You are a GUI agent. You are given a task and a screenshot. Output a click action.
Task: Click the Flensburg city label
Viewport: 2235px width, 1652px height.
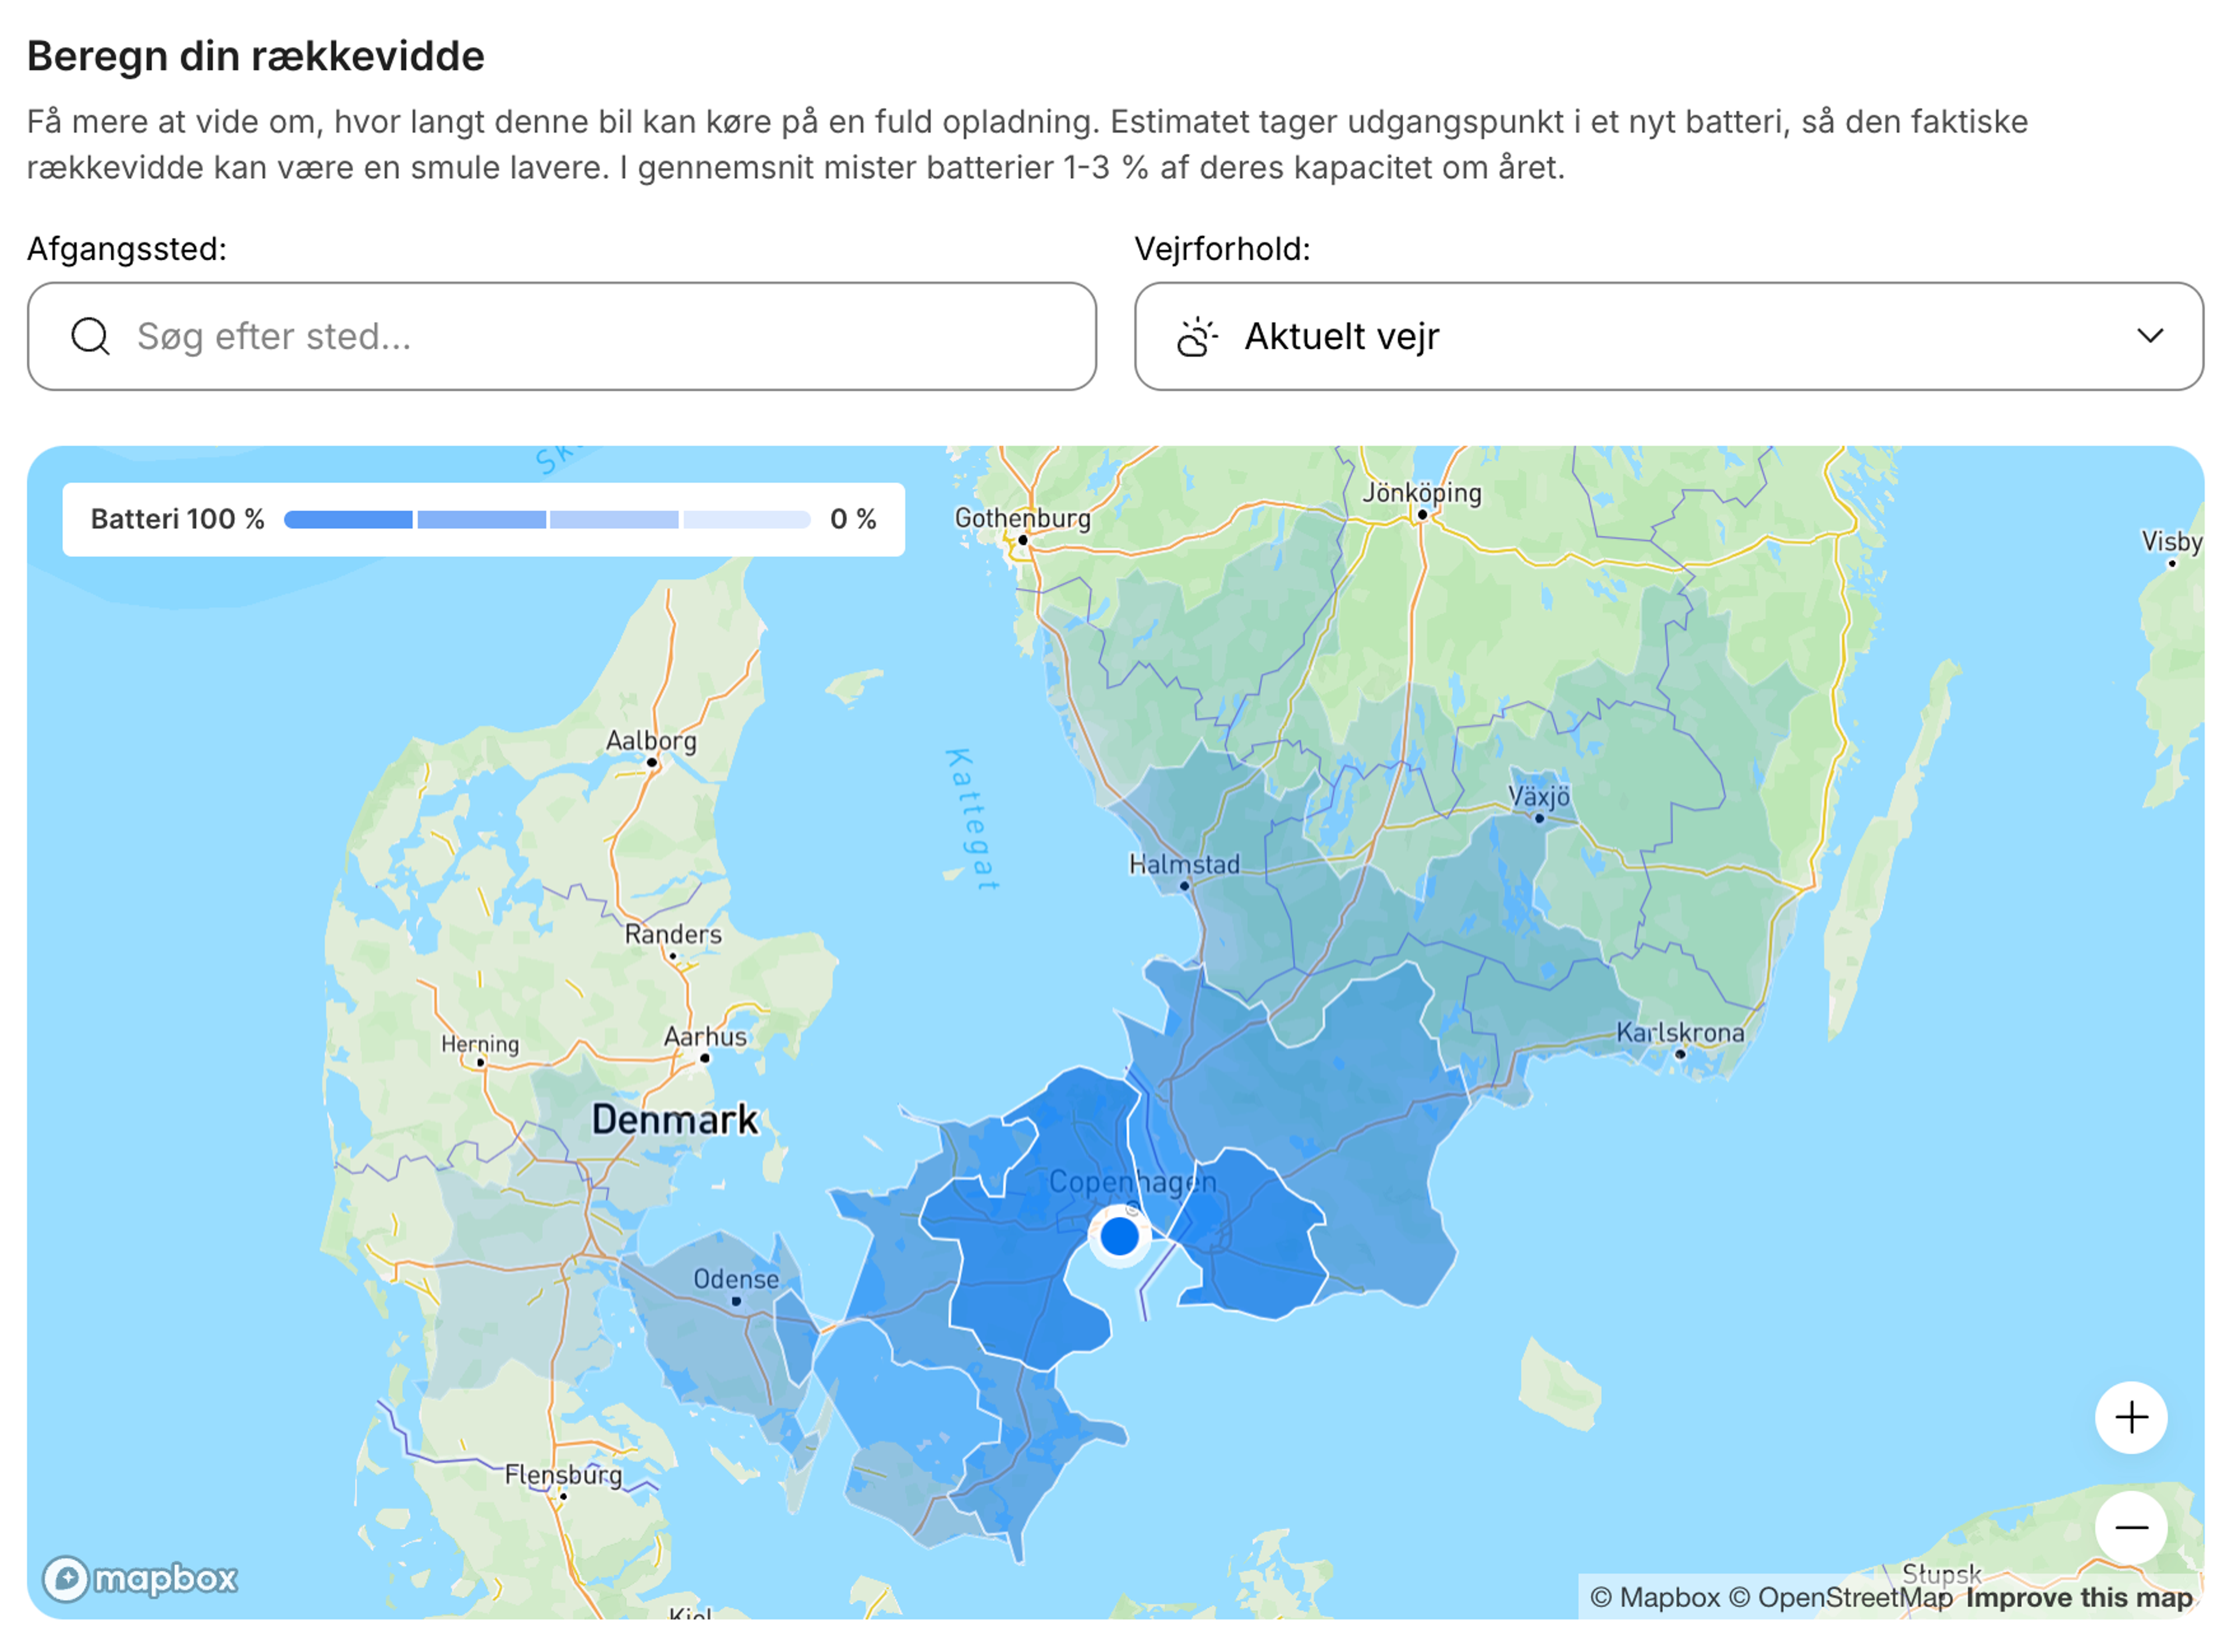563,1475
